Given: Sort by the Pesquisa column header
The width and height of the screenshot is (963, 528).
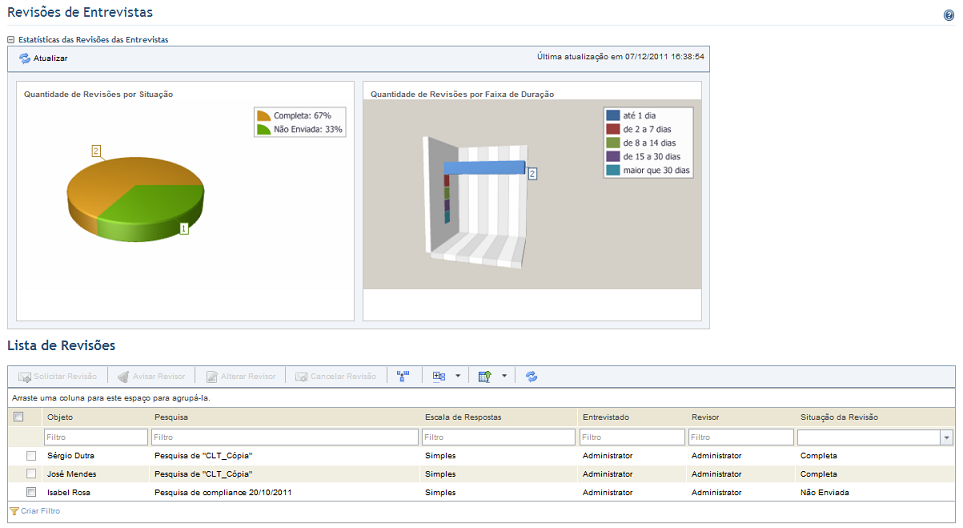Looking at the screenshot, I should (x=171, y=417).
